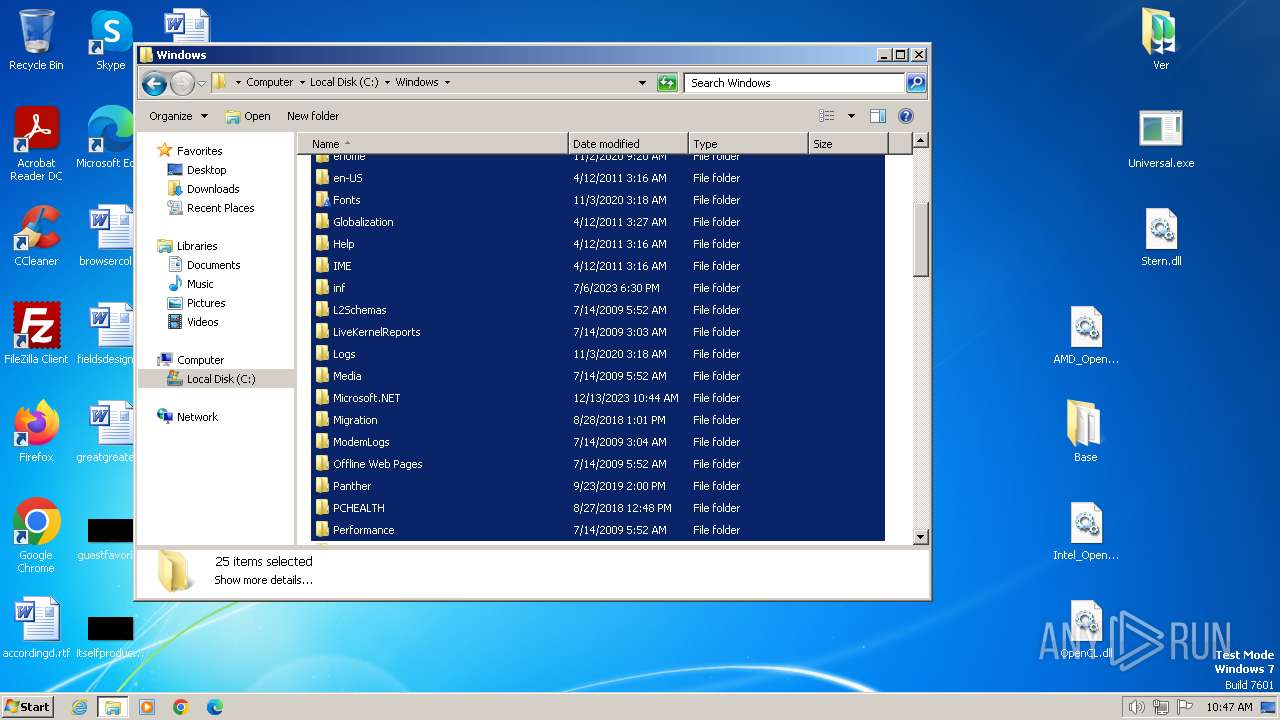Click the Open button in the toolbar
Screen dimensions: 1280x720
click(x=248, y=116)
